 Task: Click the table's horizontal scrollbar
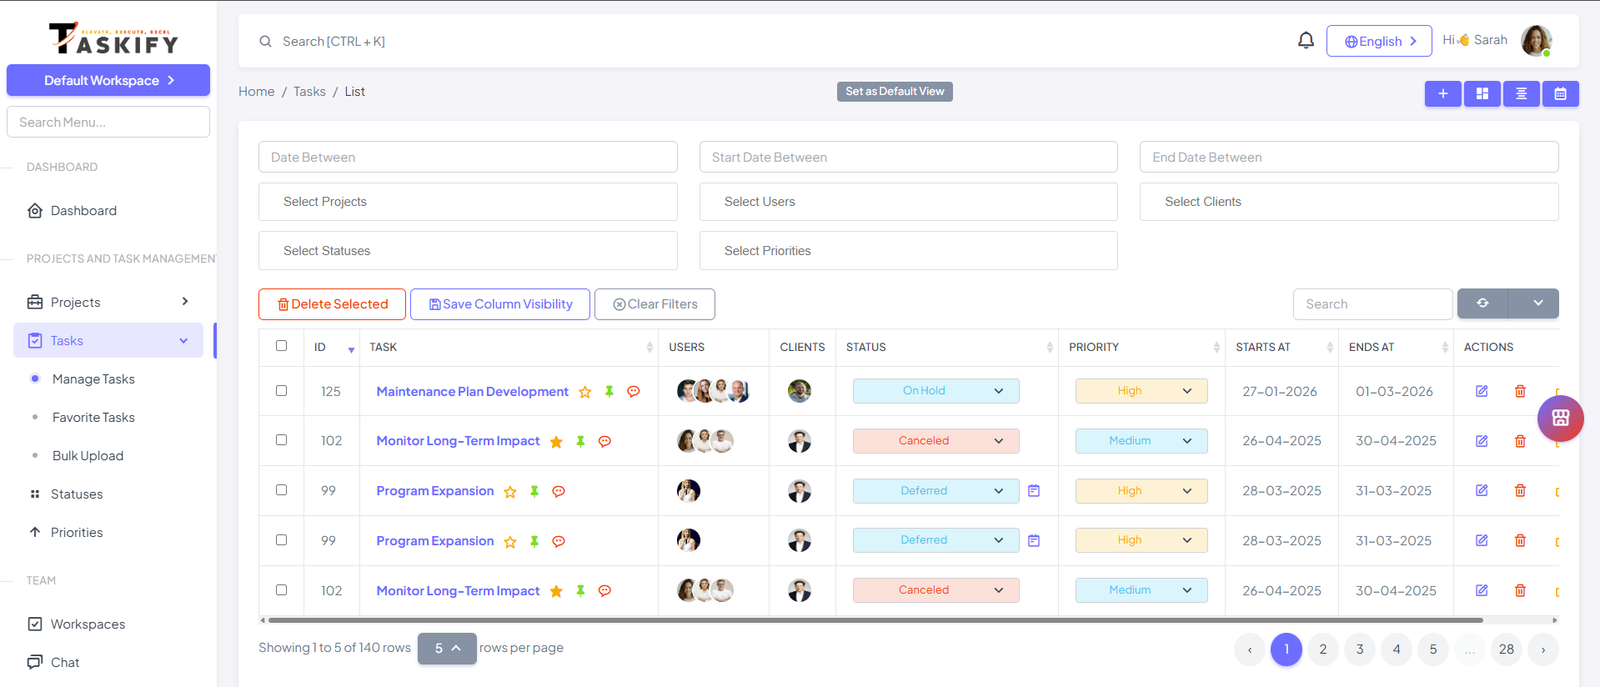click(x=875, y=620)
